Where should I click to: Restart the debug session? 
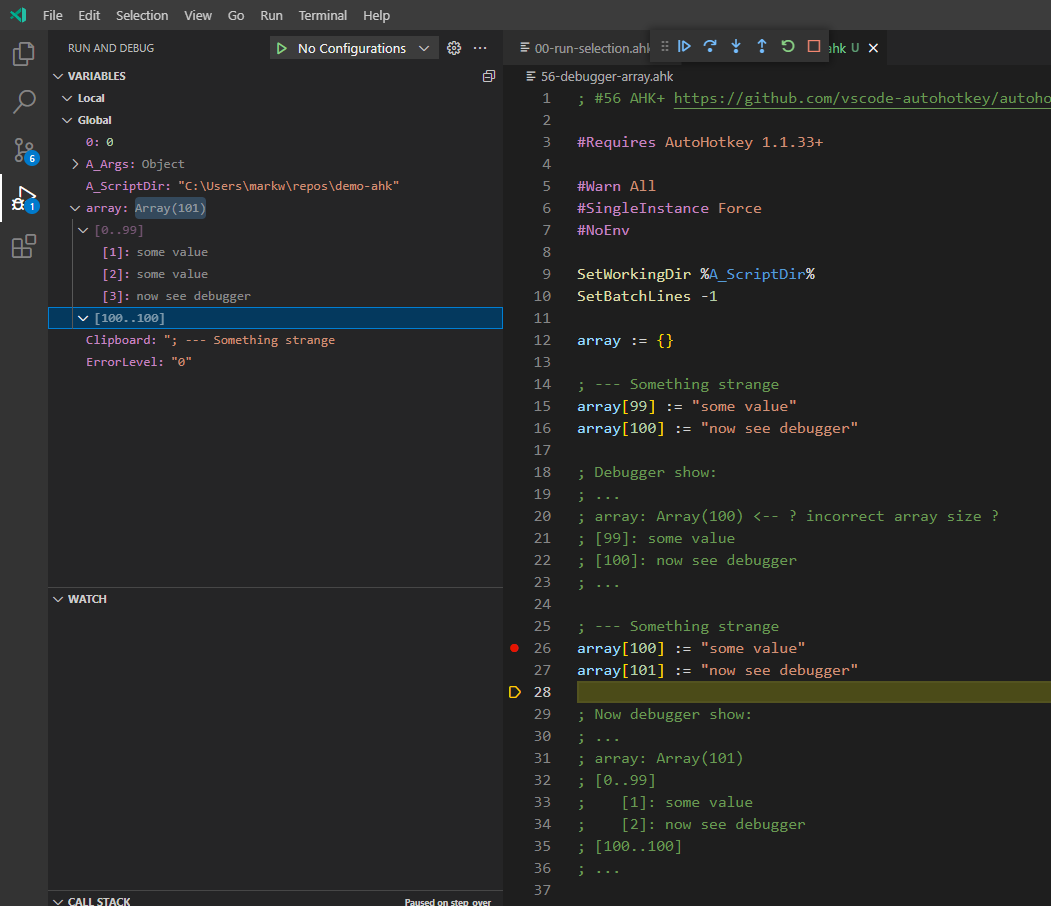coord(788,46)
